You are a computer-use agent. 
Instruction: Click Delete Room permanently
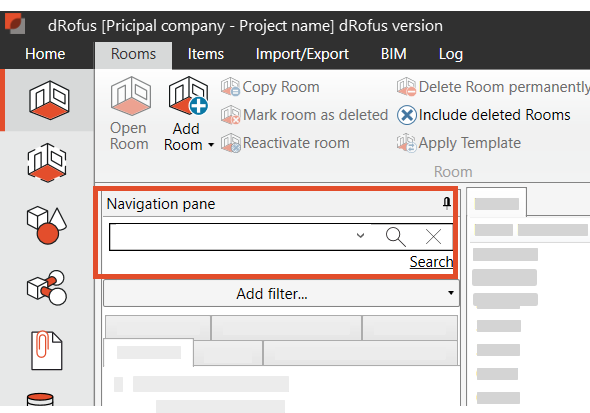pos(493,87)
